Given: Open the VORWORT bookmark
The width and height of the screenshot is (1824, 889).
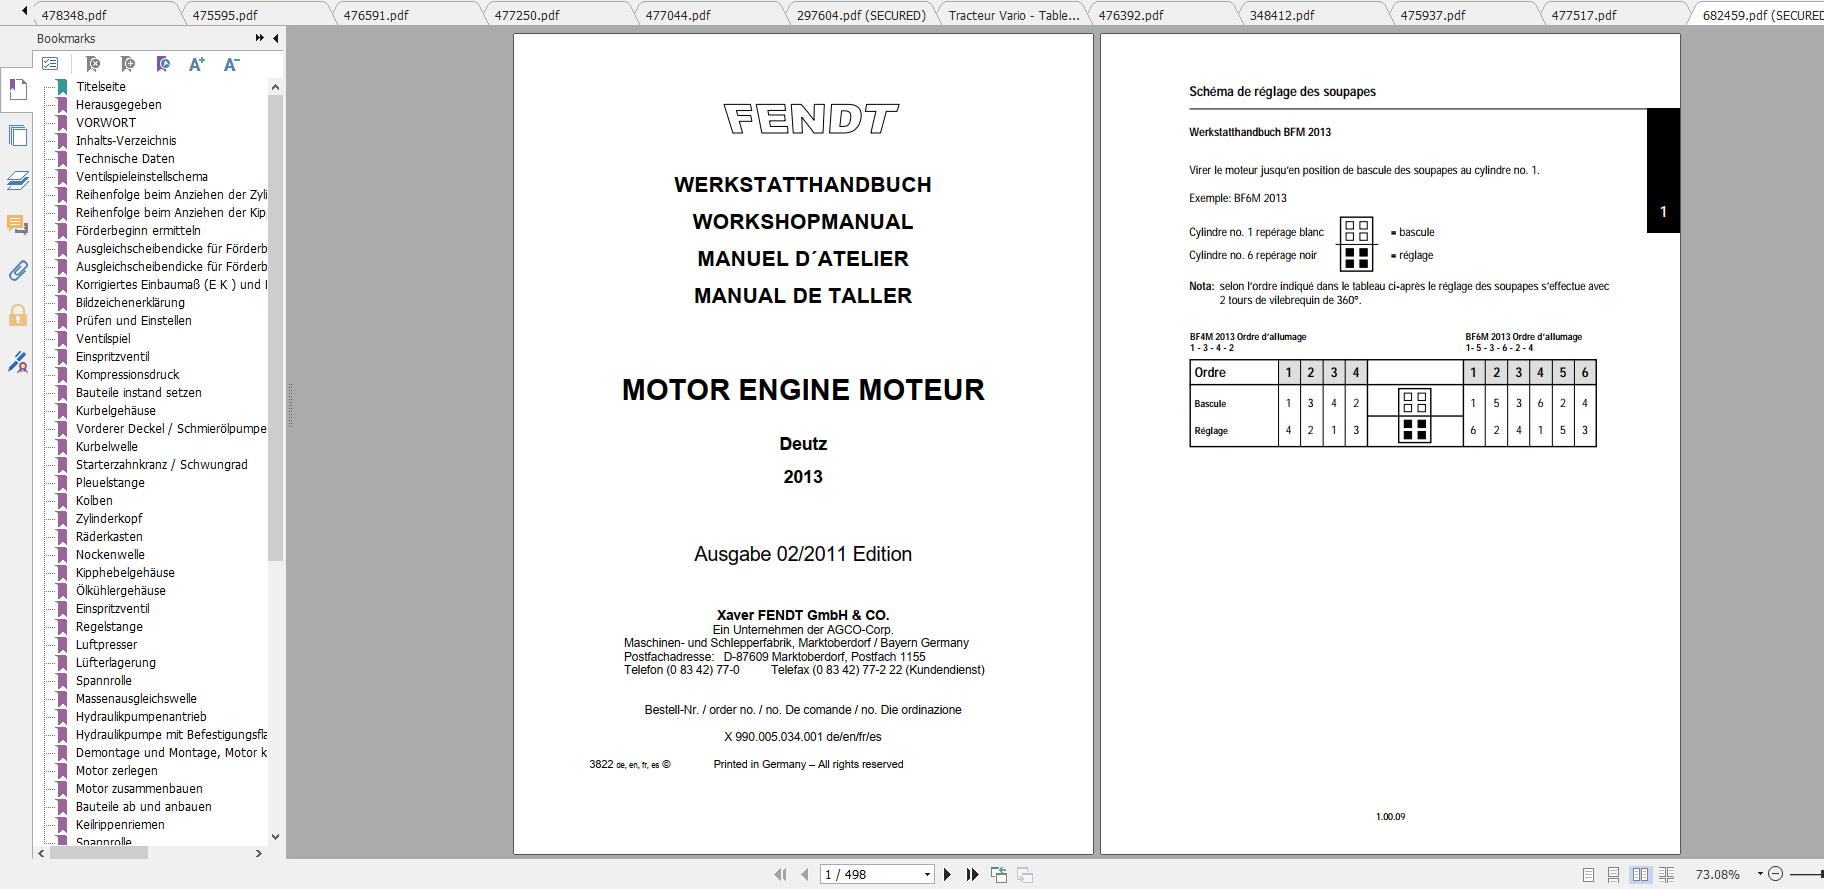Looking at the screenshot, I should point(106,123).
